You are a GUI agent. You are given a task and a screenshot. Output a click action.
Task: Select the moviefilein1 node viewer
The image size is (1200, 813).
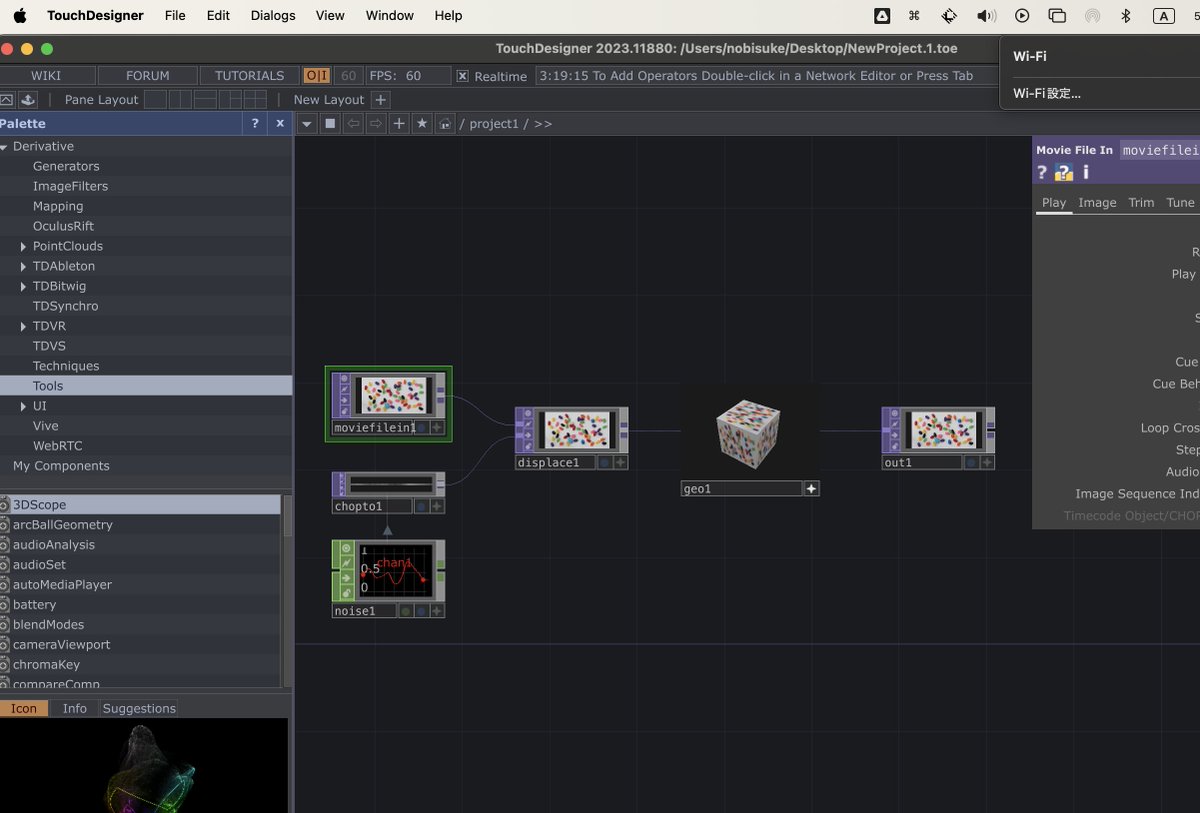394,395
